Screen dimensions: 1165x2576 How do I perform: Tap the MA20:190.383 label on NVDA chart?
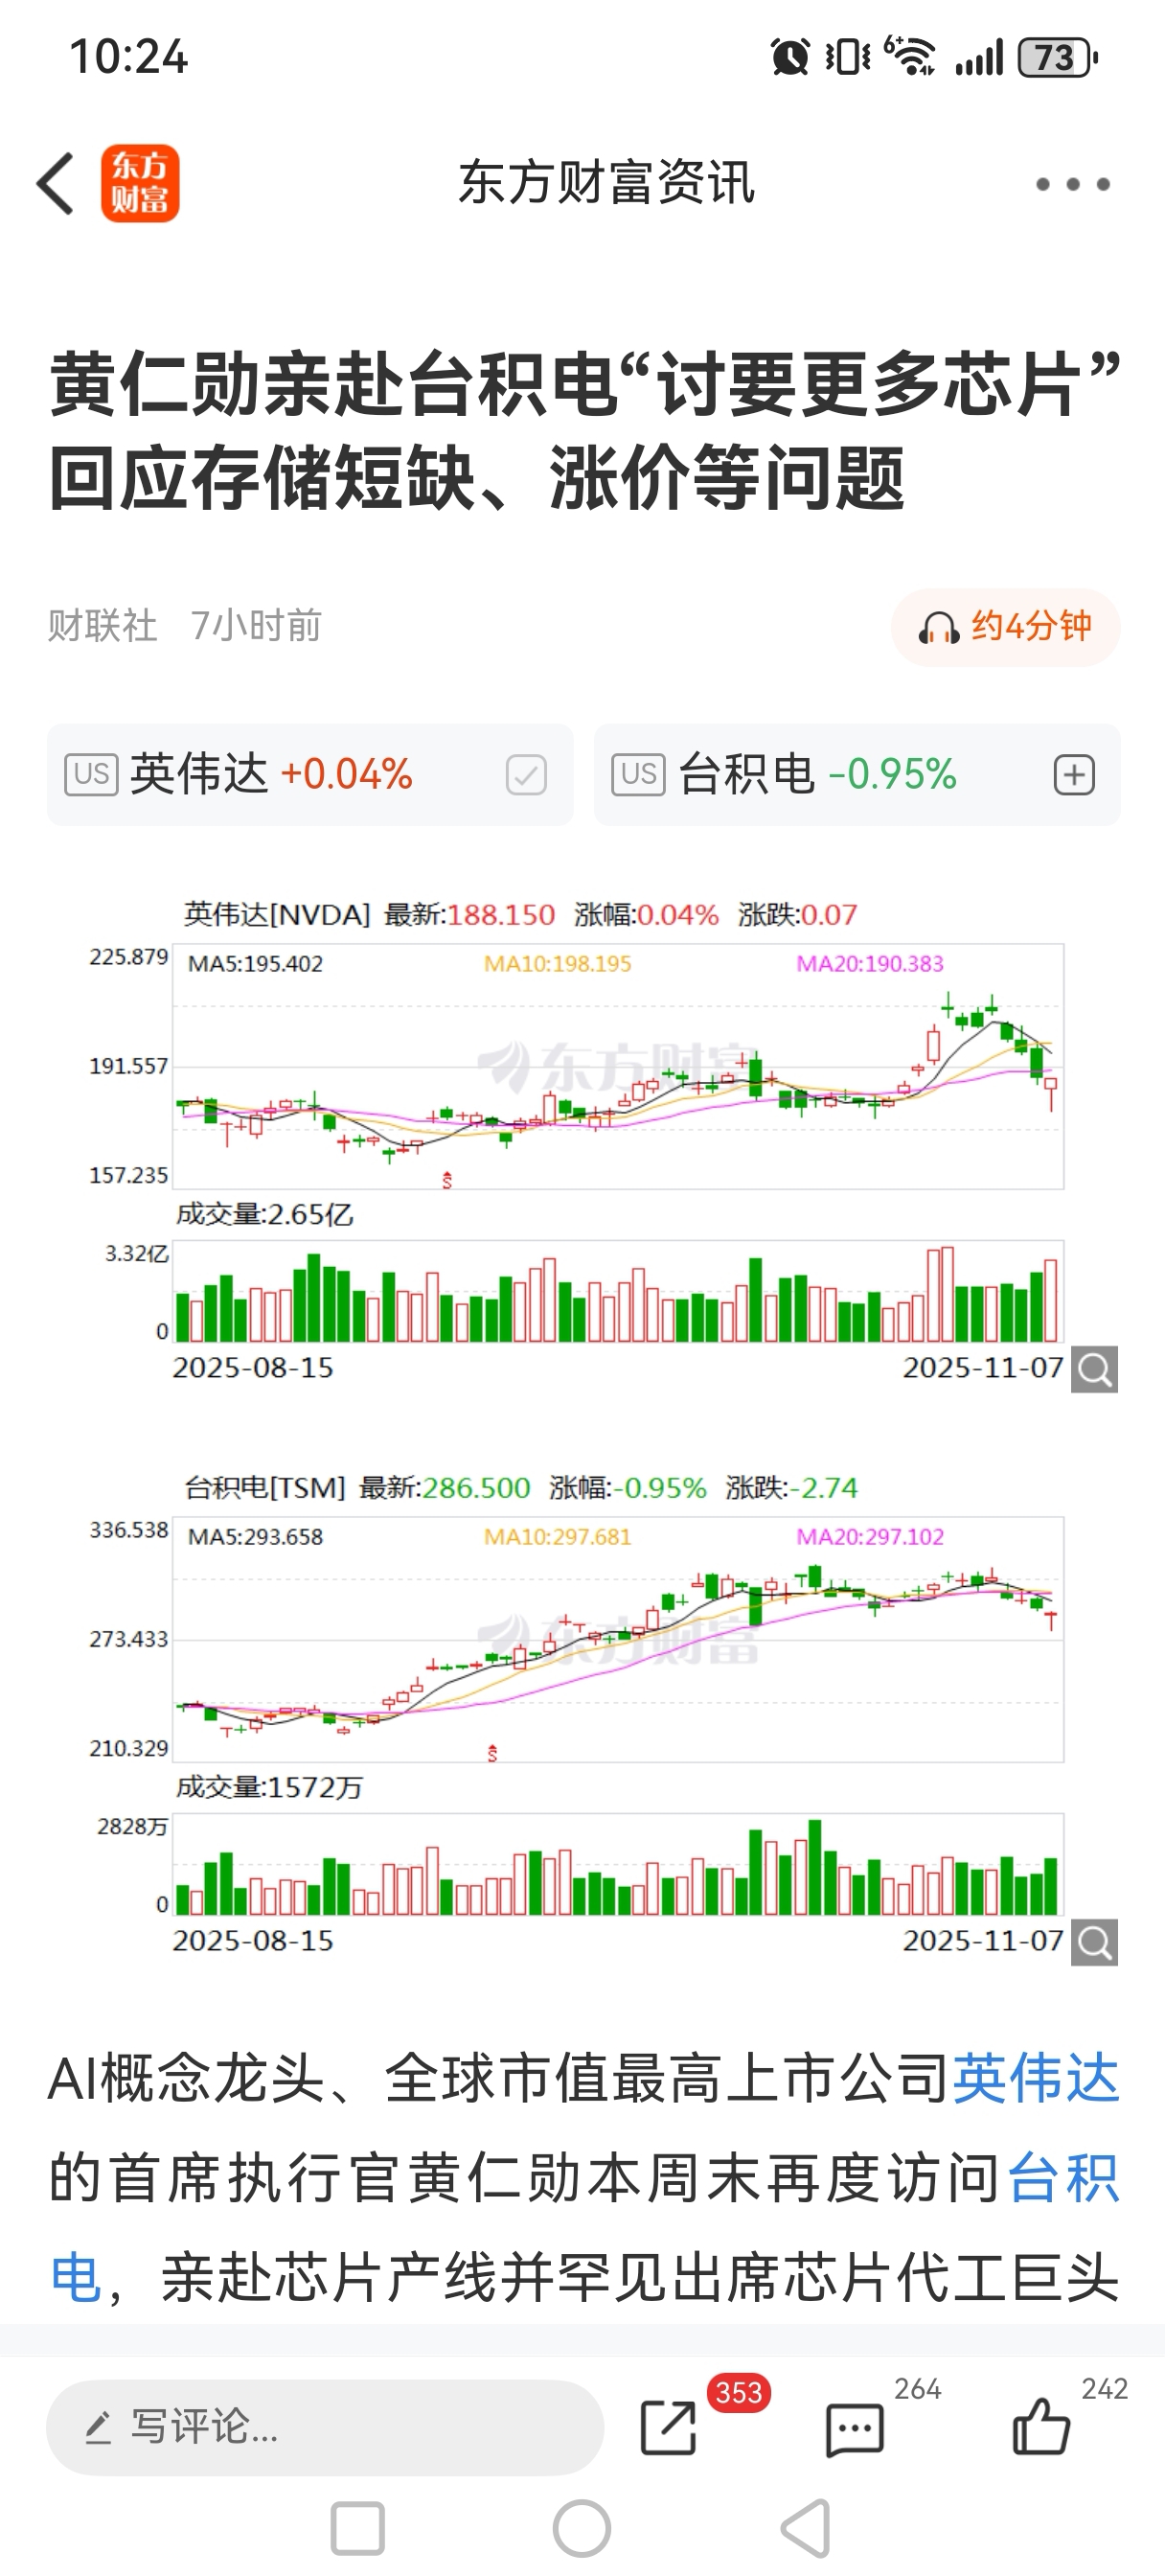[x=869, y=964]
